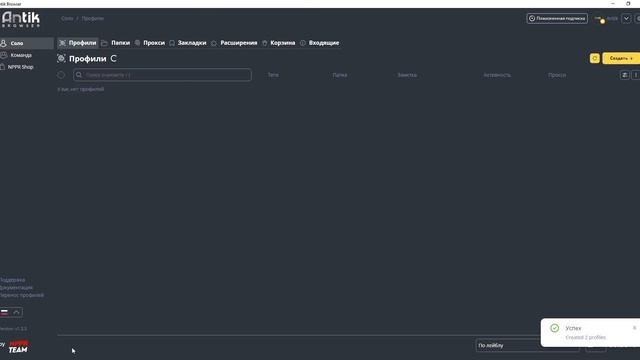Open the Прокси tab
This screenshot has height=360, width=640.
(149, 43)
